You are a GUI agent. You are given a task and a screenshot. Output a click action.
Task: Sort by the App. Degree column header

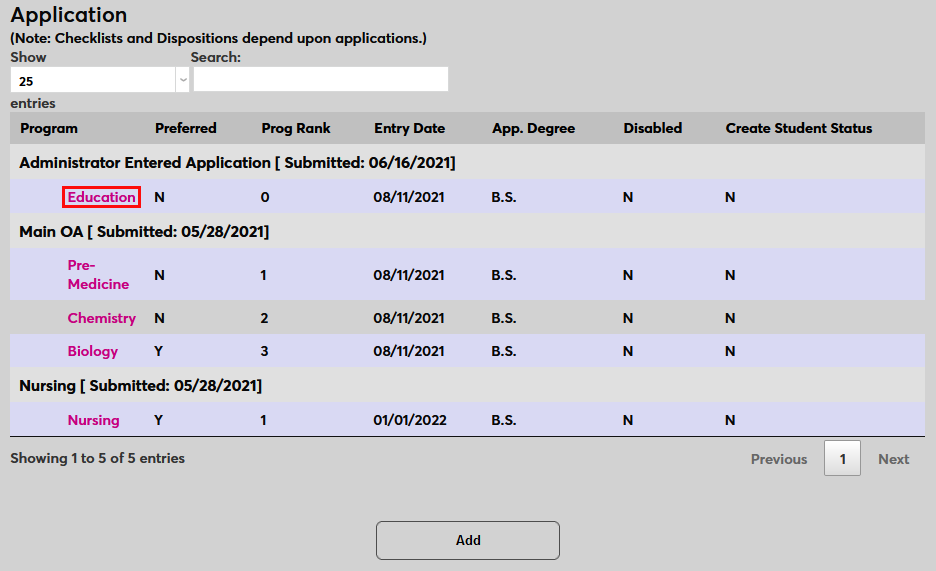[x=533, y=128]
